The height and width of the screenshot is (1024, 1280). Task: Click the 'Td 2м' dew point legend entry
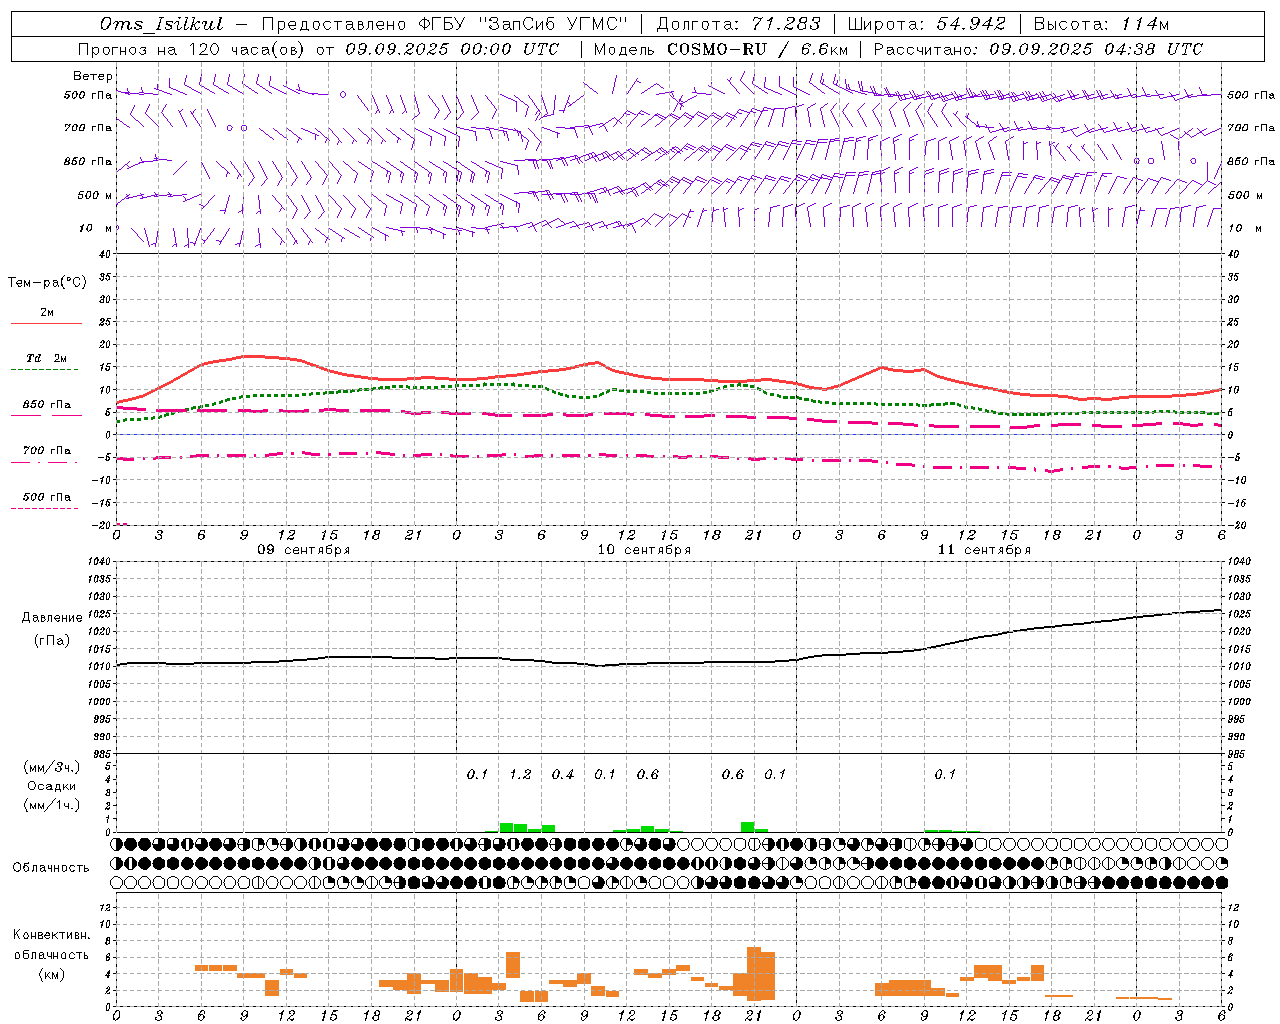click(46, 358)
